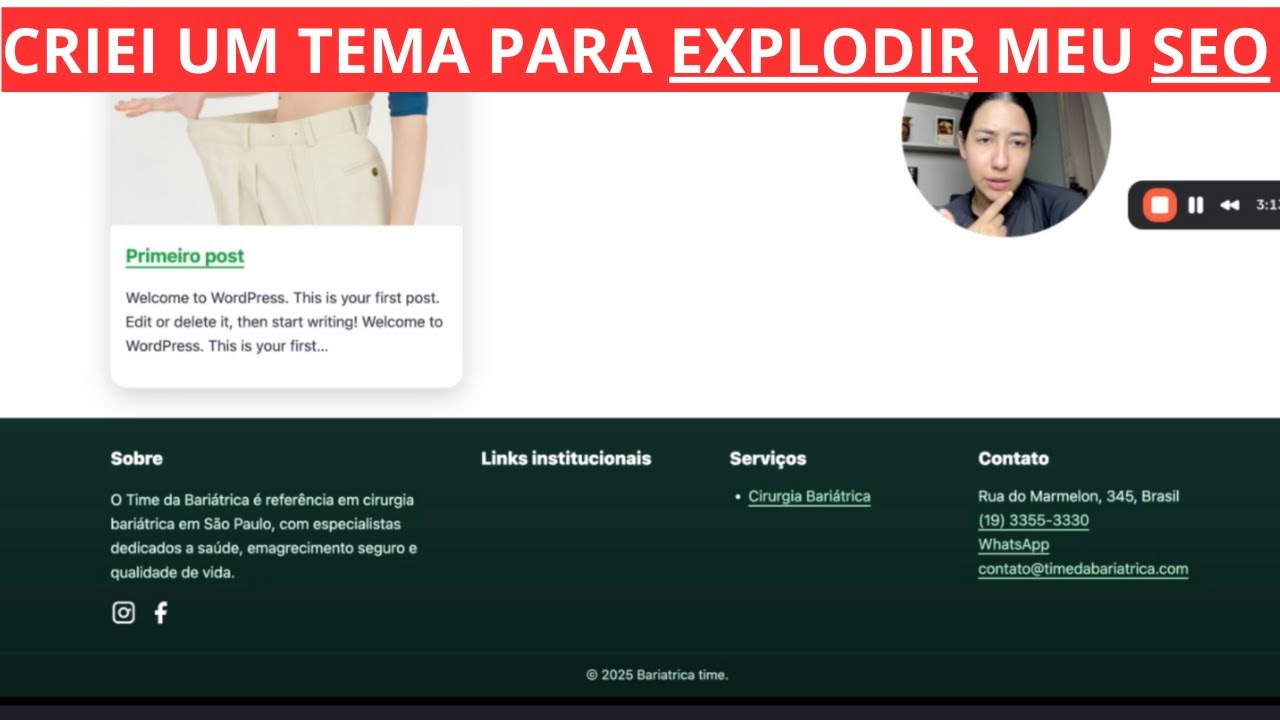Viewport: 1280px width, 720px height.
Task: Click the Rua do Marmelon address text
Action: click(x=1078, y=496)
